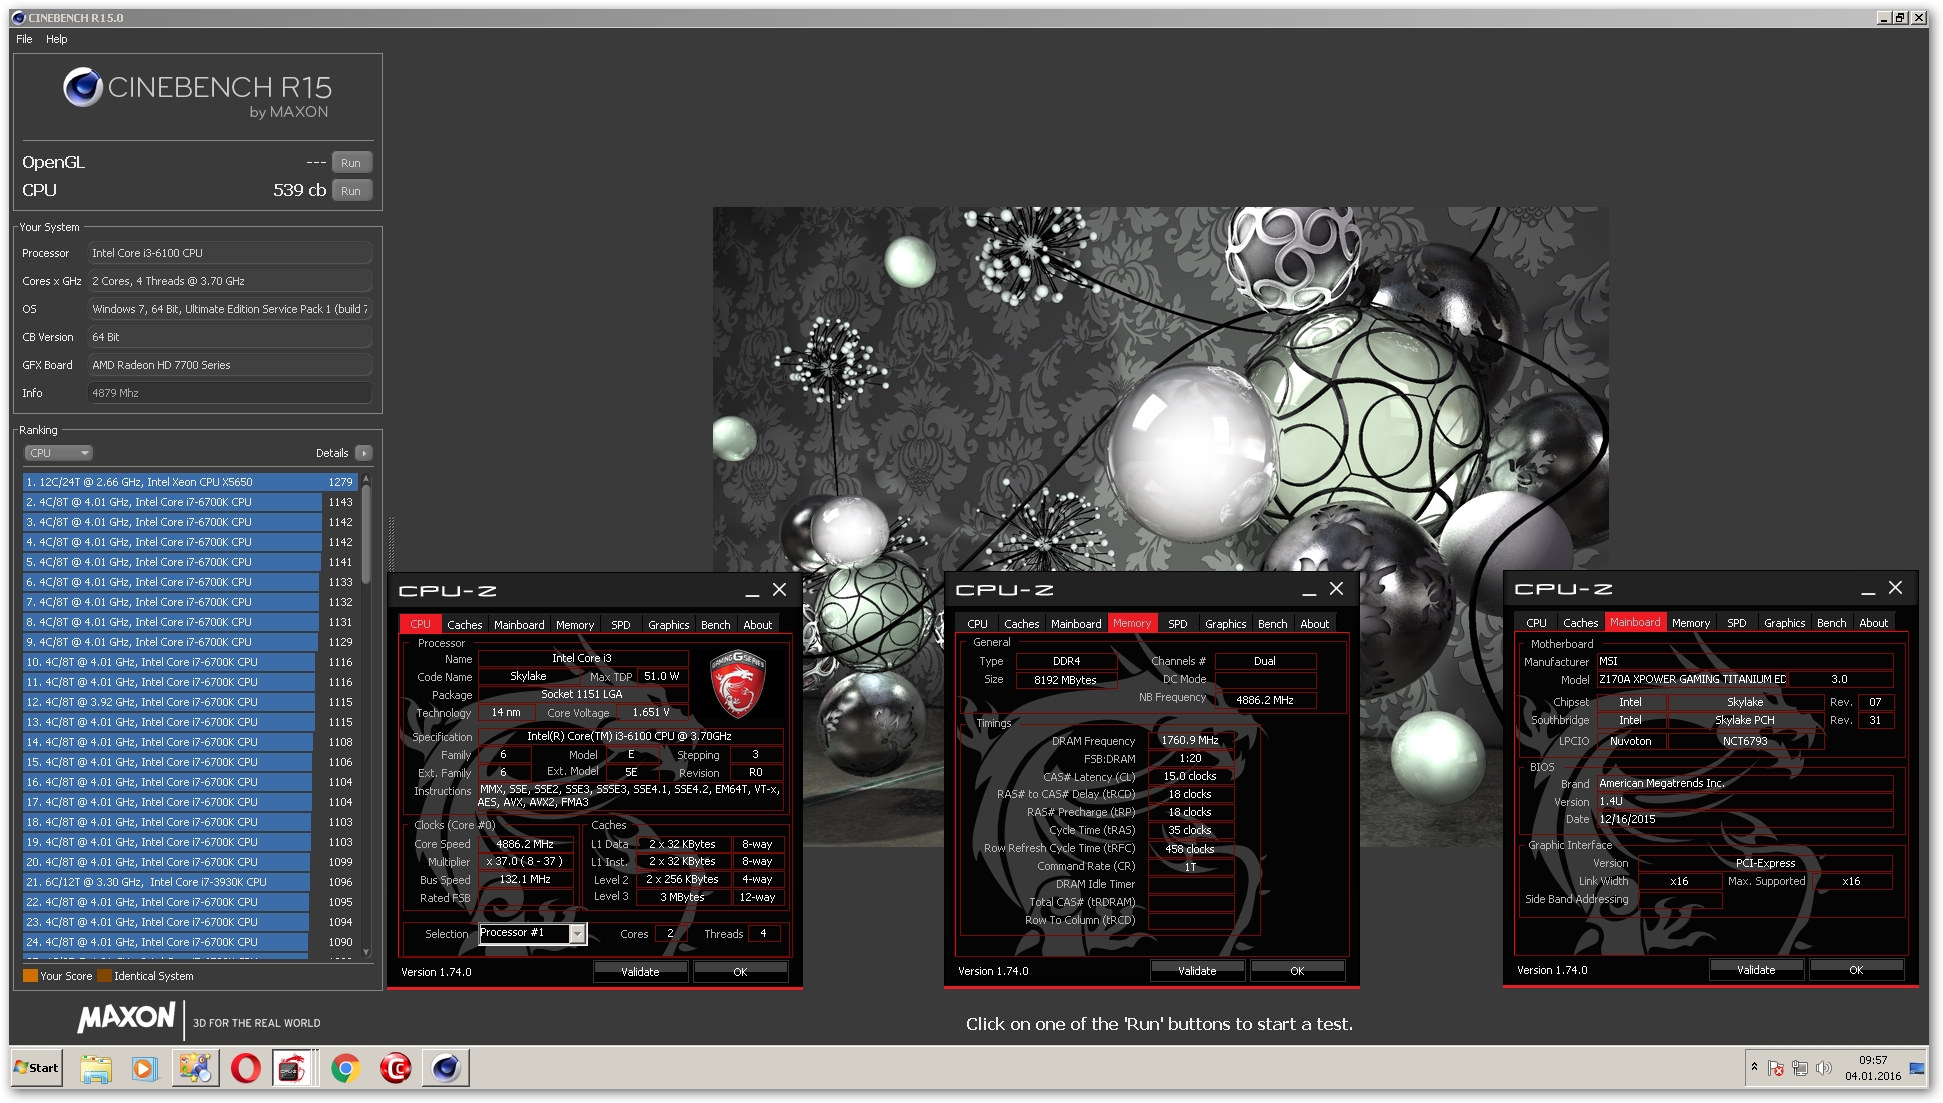Open the red C icon app on taskbar
The image size is (1943, 1103).
[x=396, y=1069]
